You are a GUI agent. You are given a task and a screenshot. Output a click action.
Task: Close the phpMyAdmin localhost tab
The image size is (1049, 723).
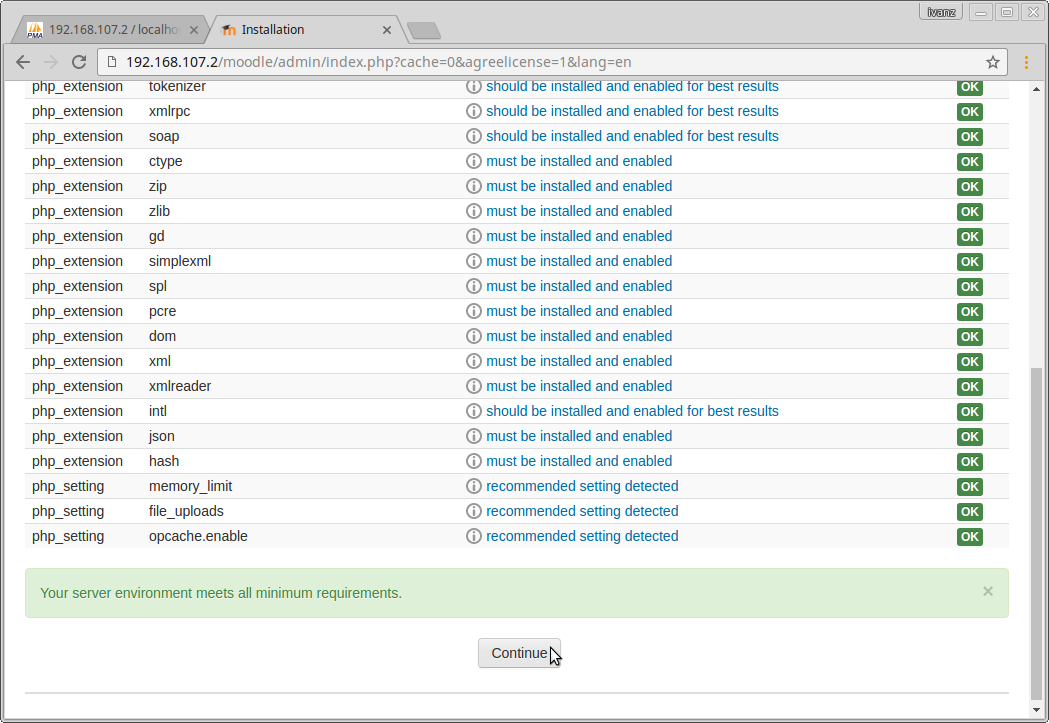(194, 30)
